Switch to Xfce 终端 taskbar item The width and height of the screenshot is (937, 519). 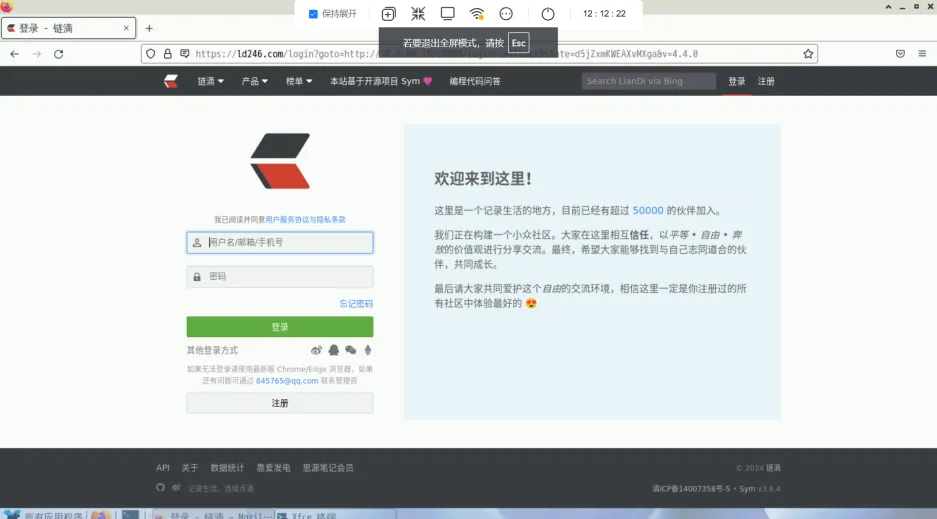point(335,515)
